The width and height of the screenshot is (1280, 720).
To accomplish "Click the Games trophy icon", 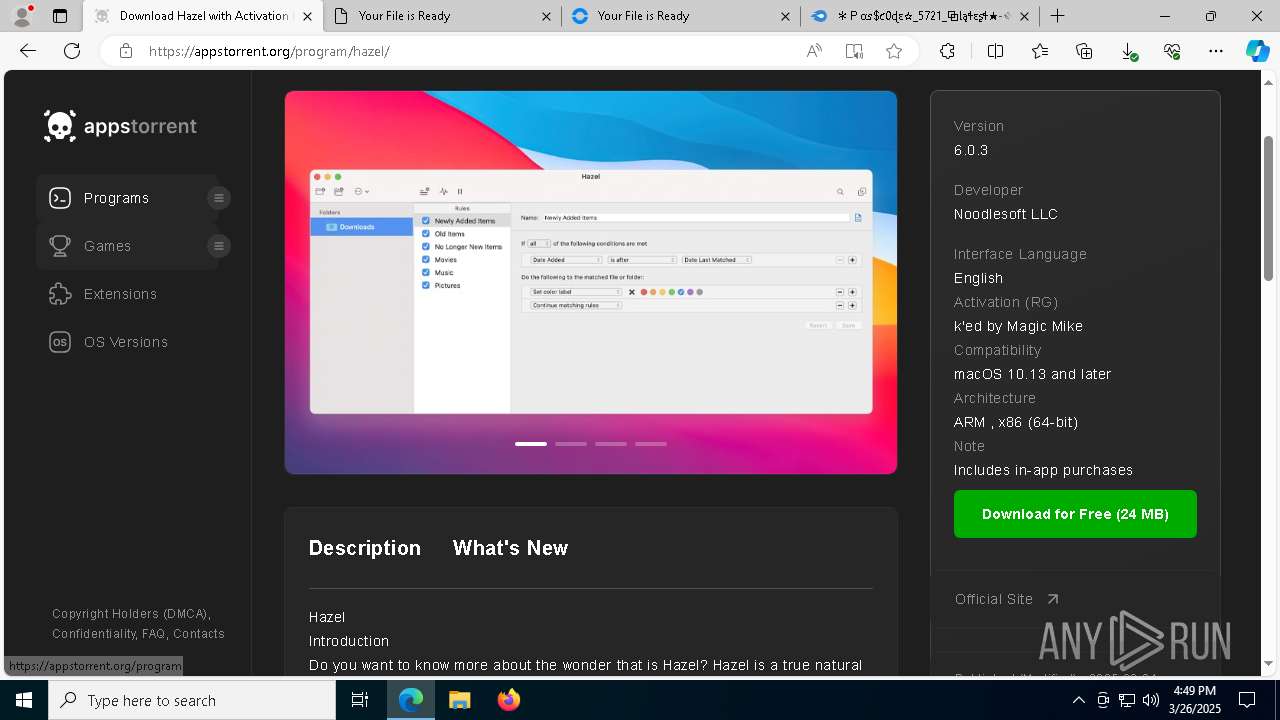I will (x=60, y=246).
